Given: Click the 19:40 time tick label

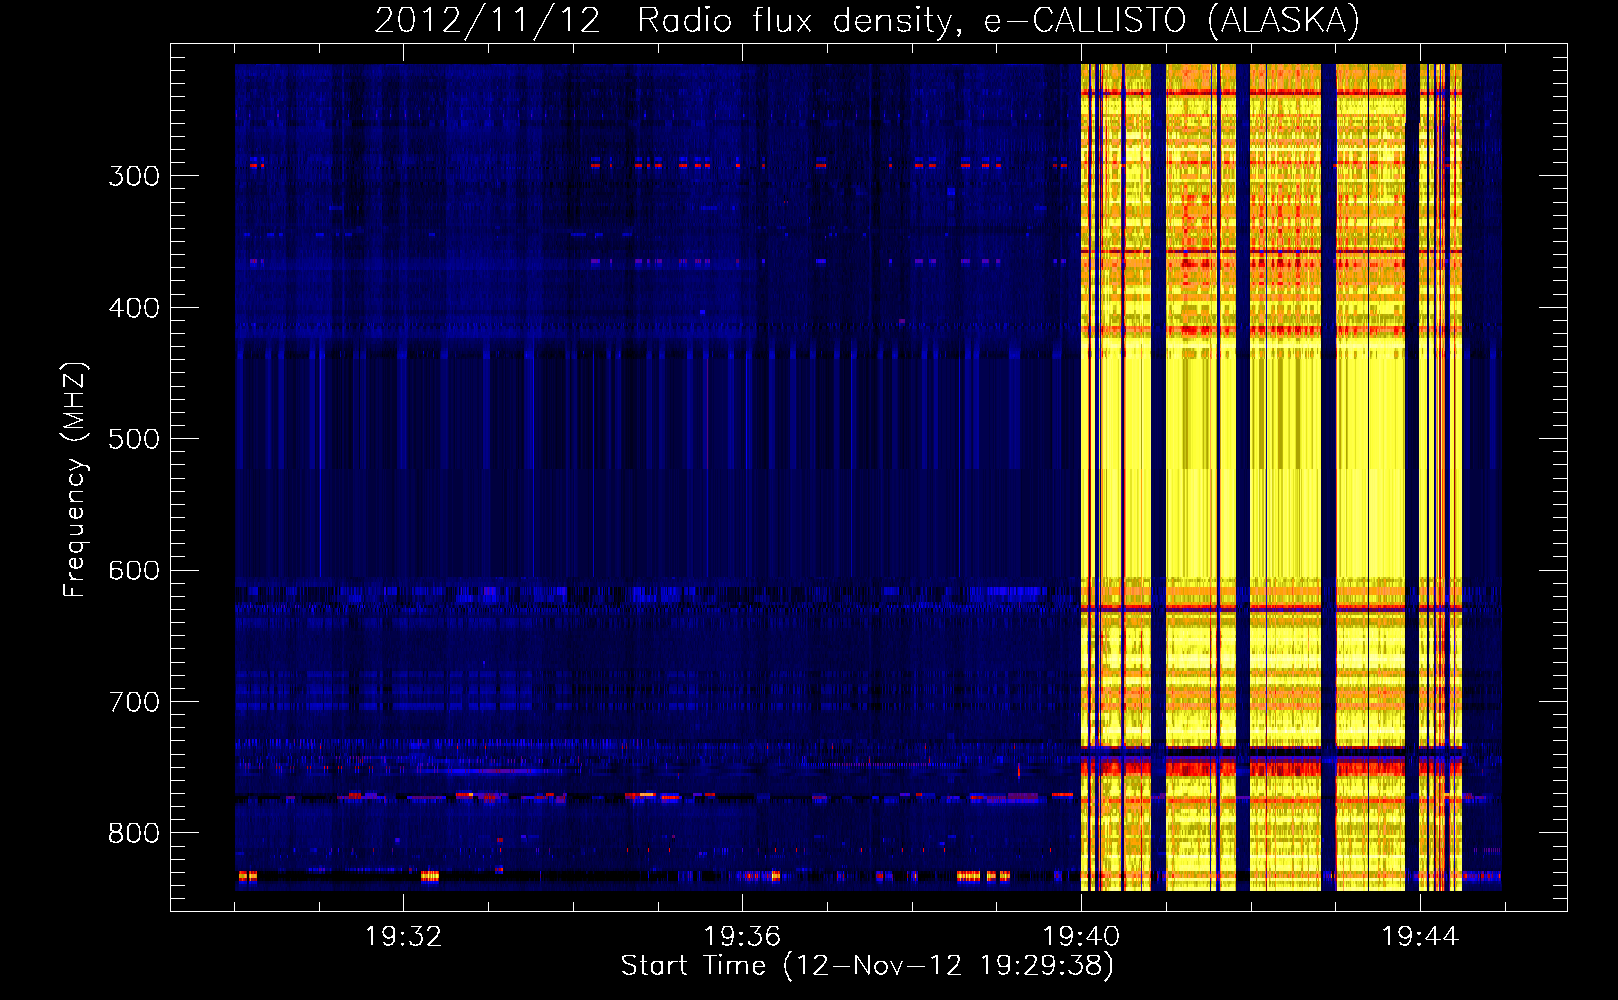Looking at the screenshot, I should (1081, 937).
